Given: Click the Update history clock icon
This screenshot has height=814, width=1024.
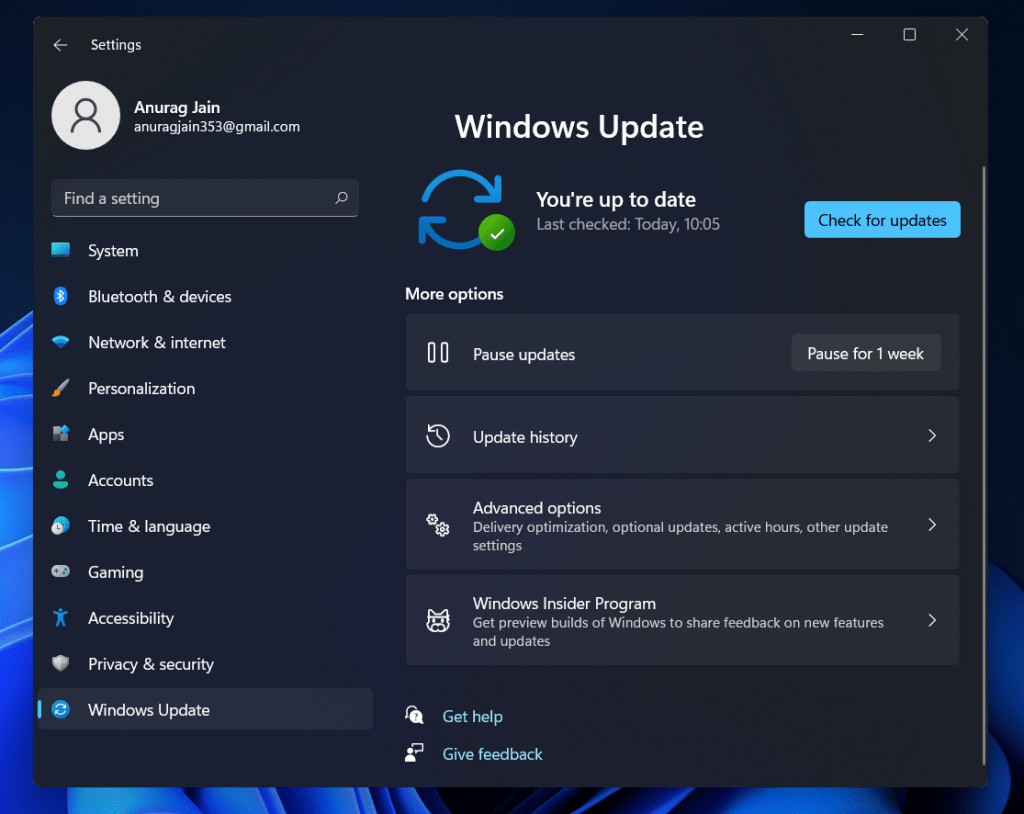Looking at the screenshot, I should tap(437, 436).
